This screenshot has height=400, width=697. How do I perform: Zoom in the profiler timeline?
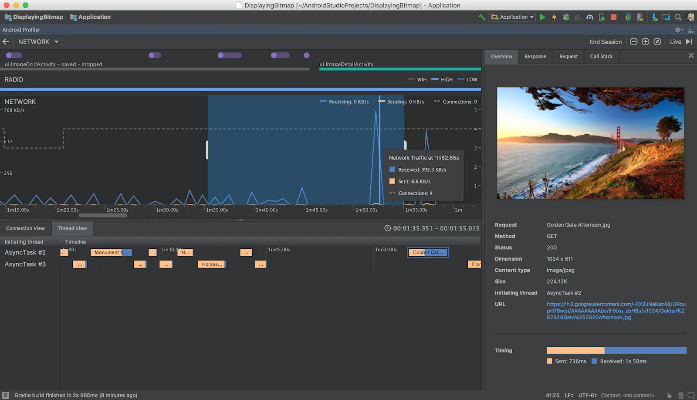[x=645, y=42]
